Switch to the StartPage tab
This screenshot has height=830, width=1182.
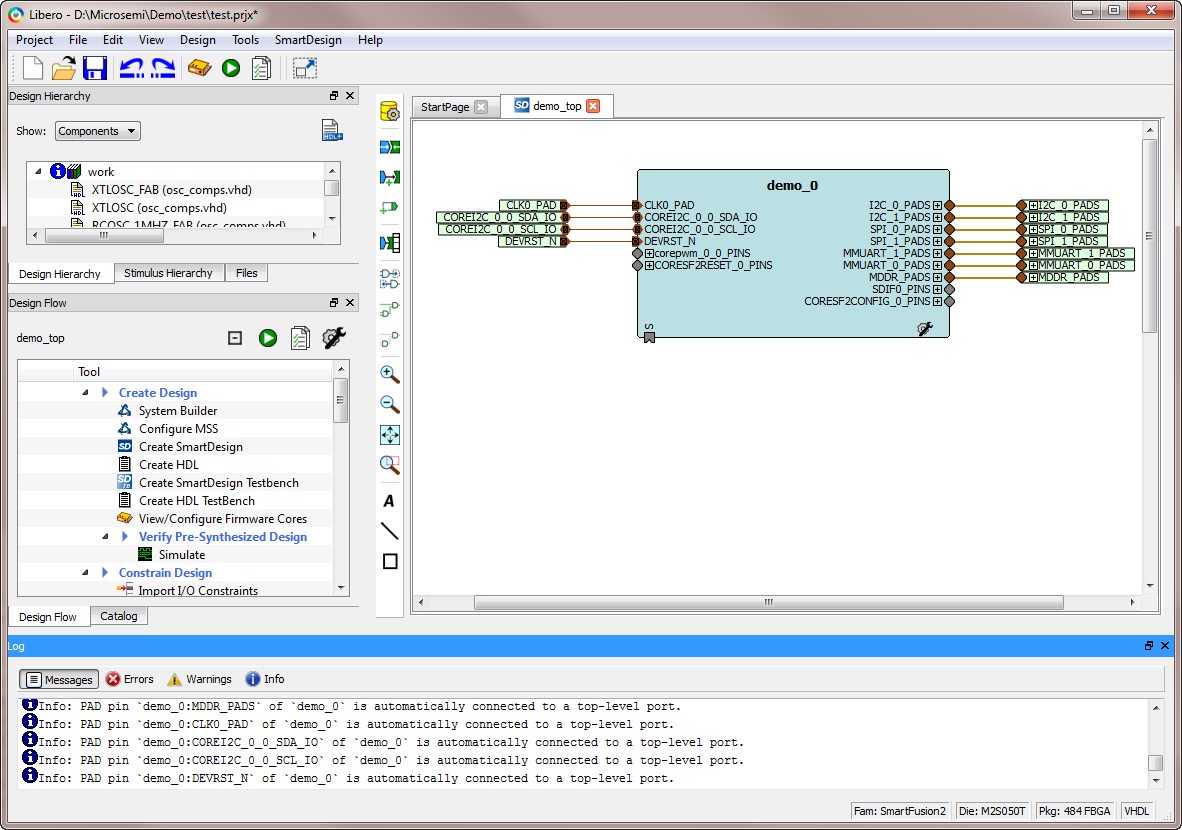coord(445,107)
